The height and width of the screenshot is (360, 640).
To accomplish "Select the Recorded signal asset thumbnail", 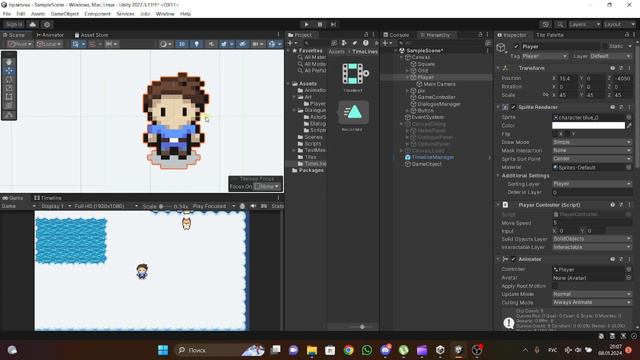I will [353, 113].
